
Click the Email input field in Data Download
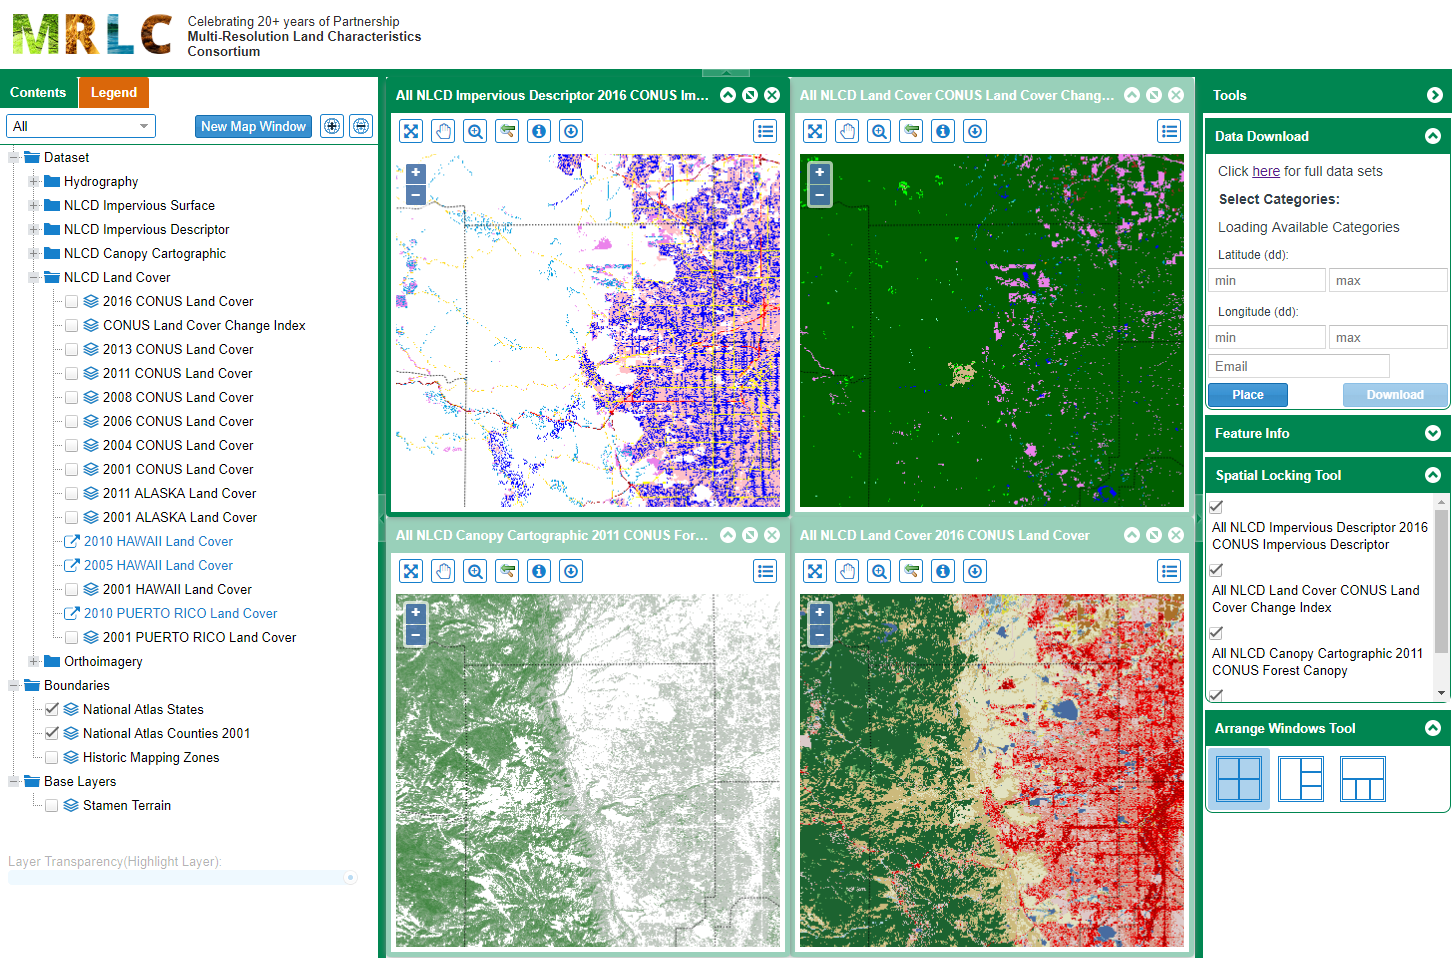[x=1297, y=366]
